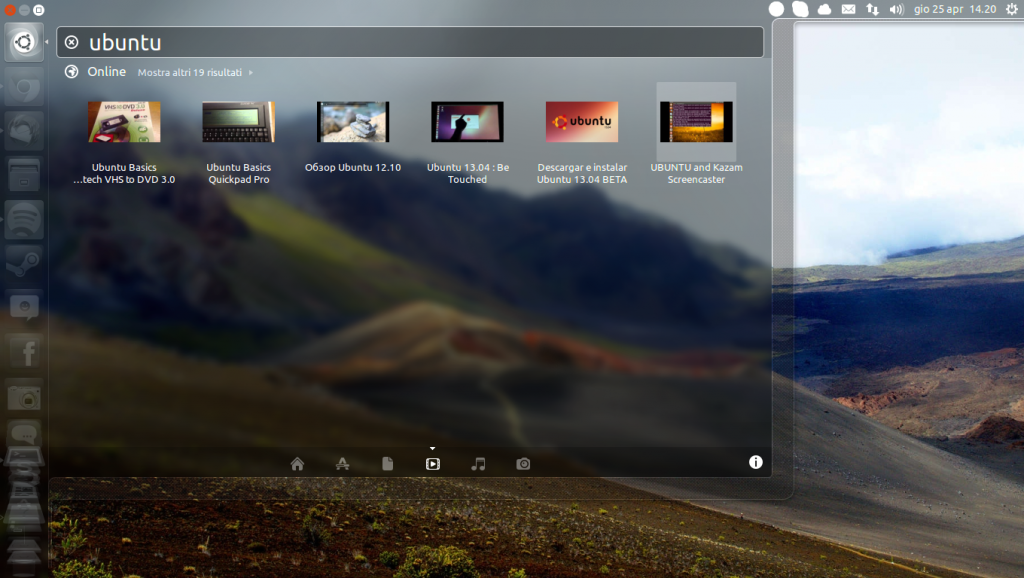Open the cloud sync indicator in the panel
This screenshot has width=1024, height=578.
tap(824, 9)
